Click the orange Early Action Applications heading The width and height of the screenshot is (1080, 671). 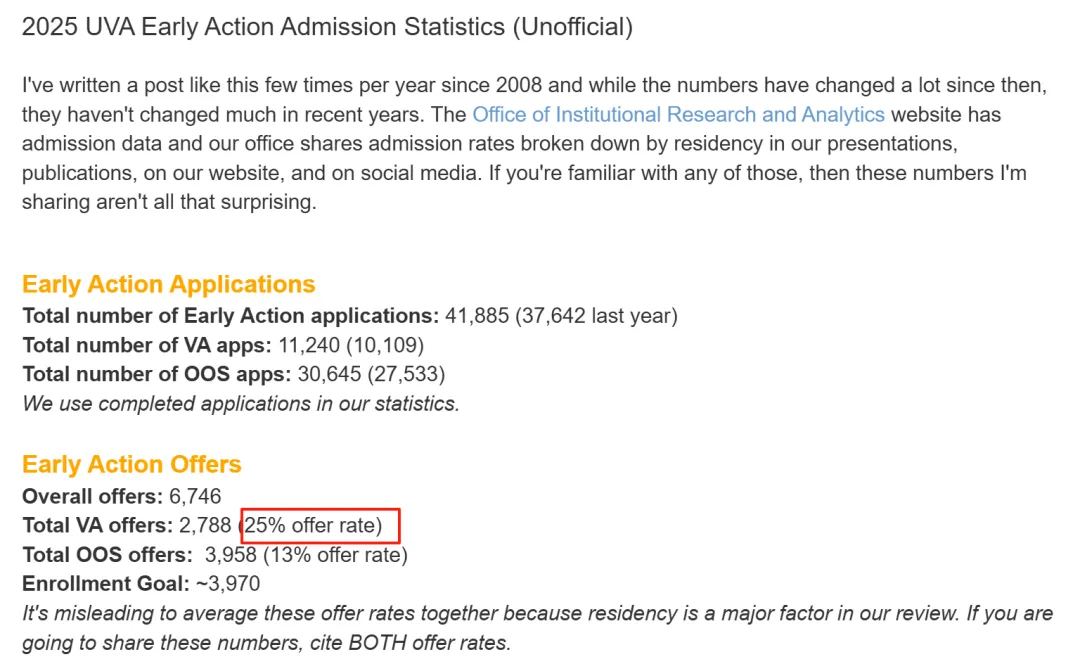click(x=168, y=284)
